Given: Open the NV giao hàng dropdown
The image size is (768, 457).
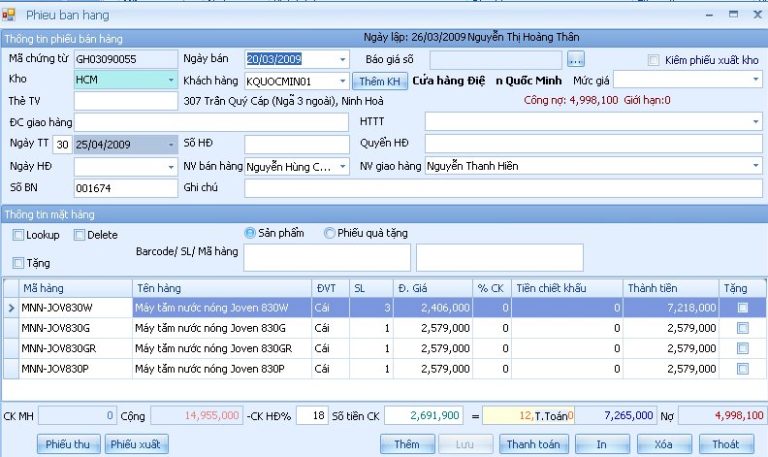Looking at the screenshot, I should [x=755, y=166].
